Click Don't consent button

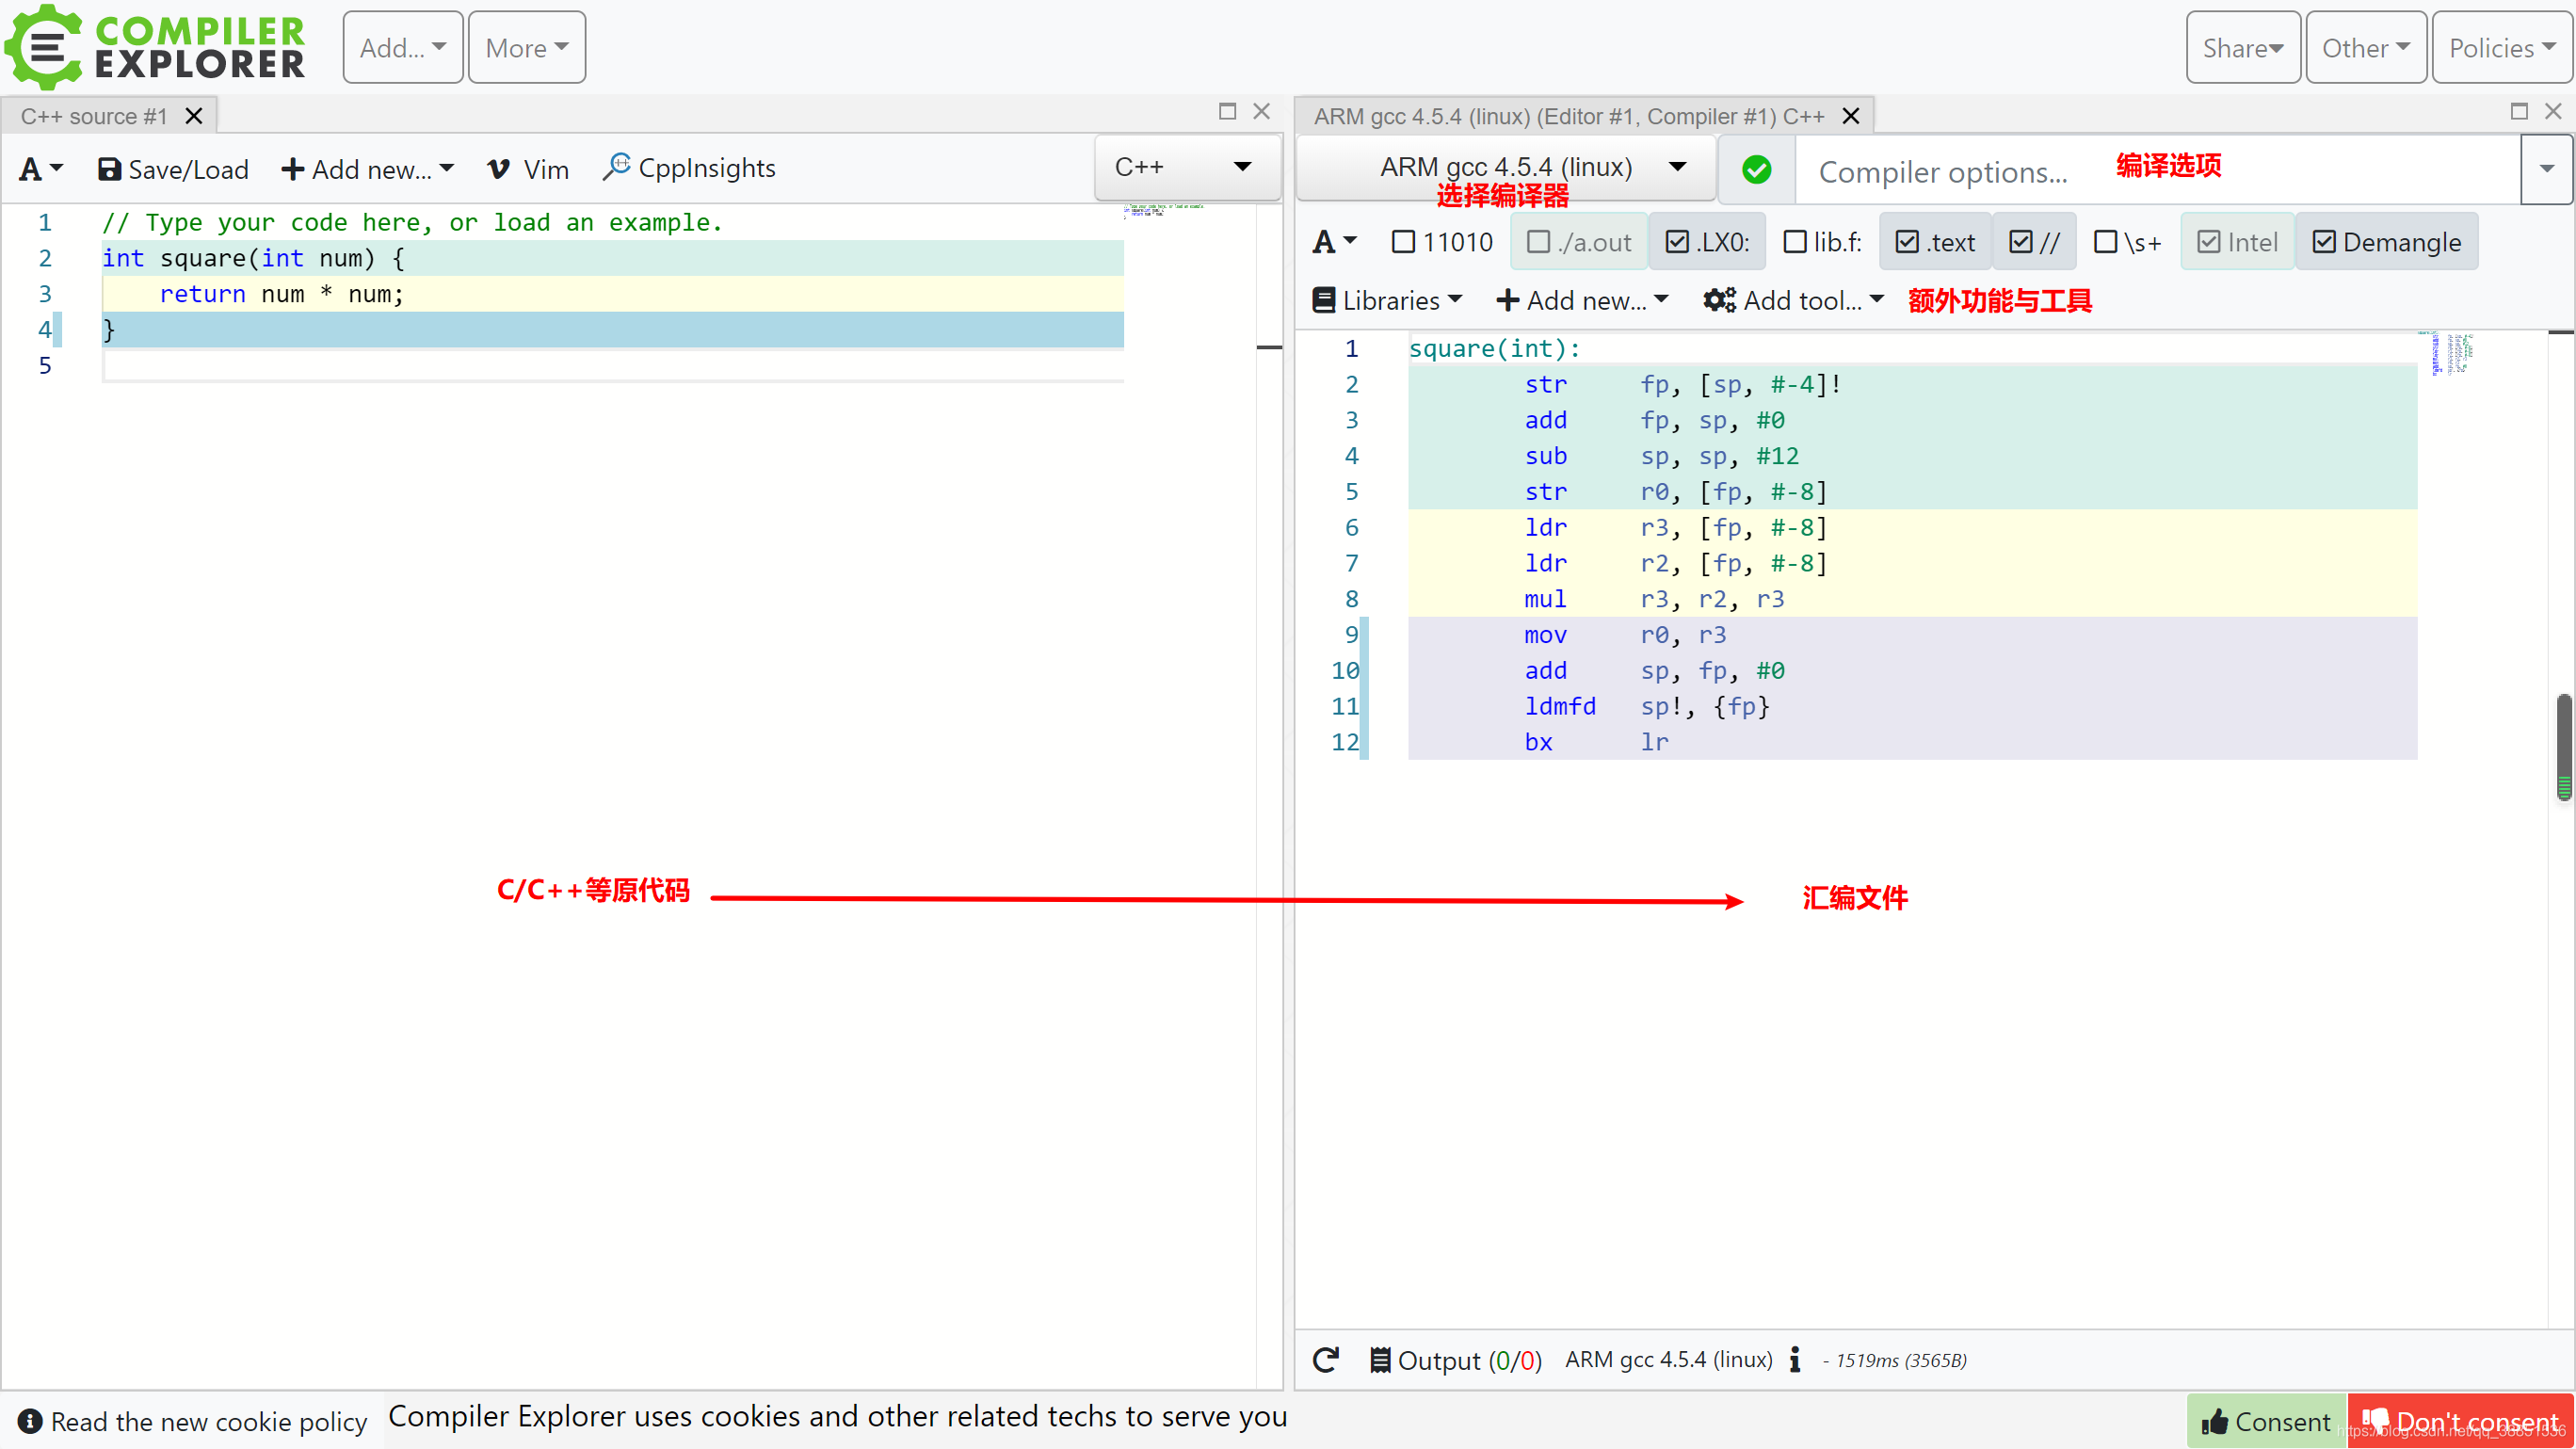[2460, 1421]
